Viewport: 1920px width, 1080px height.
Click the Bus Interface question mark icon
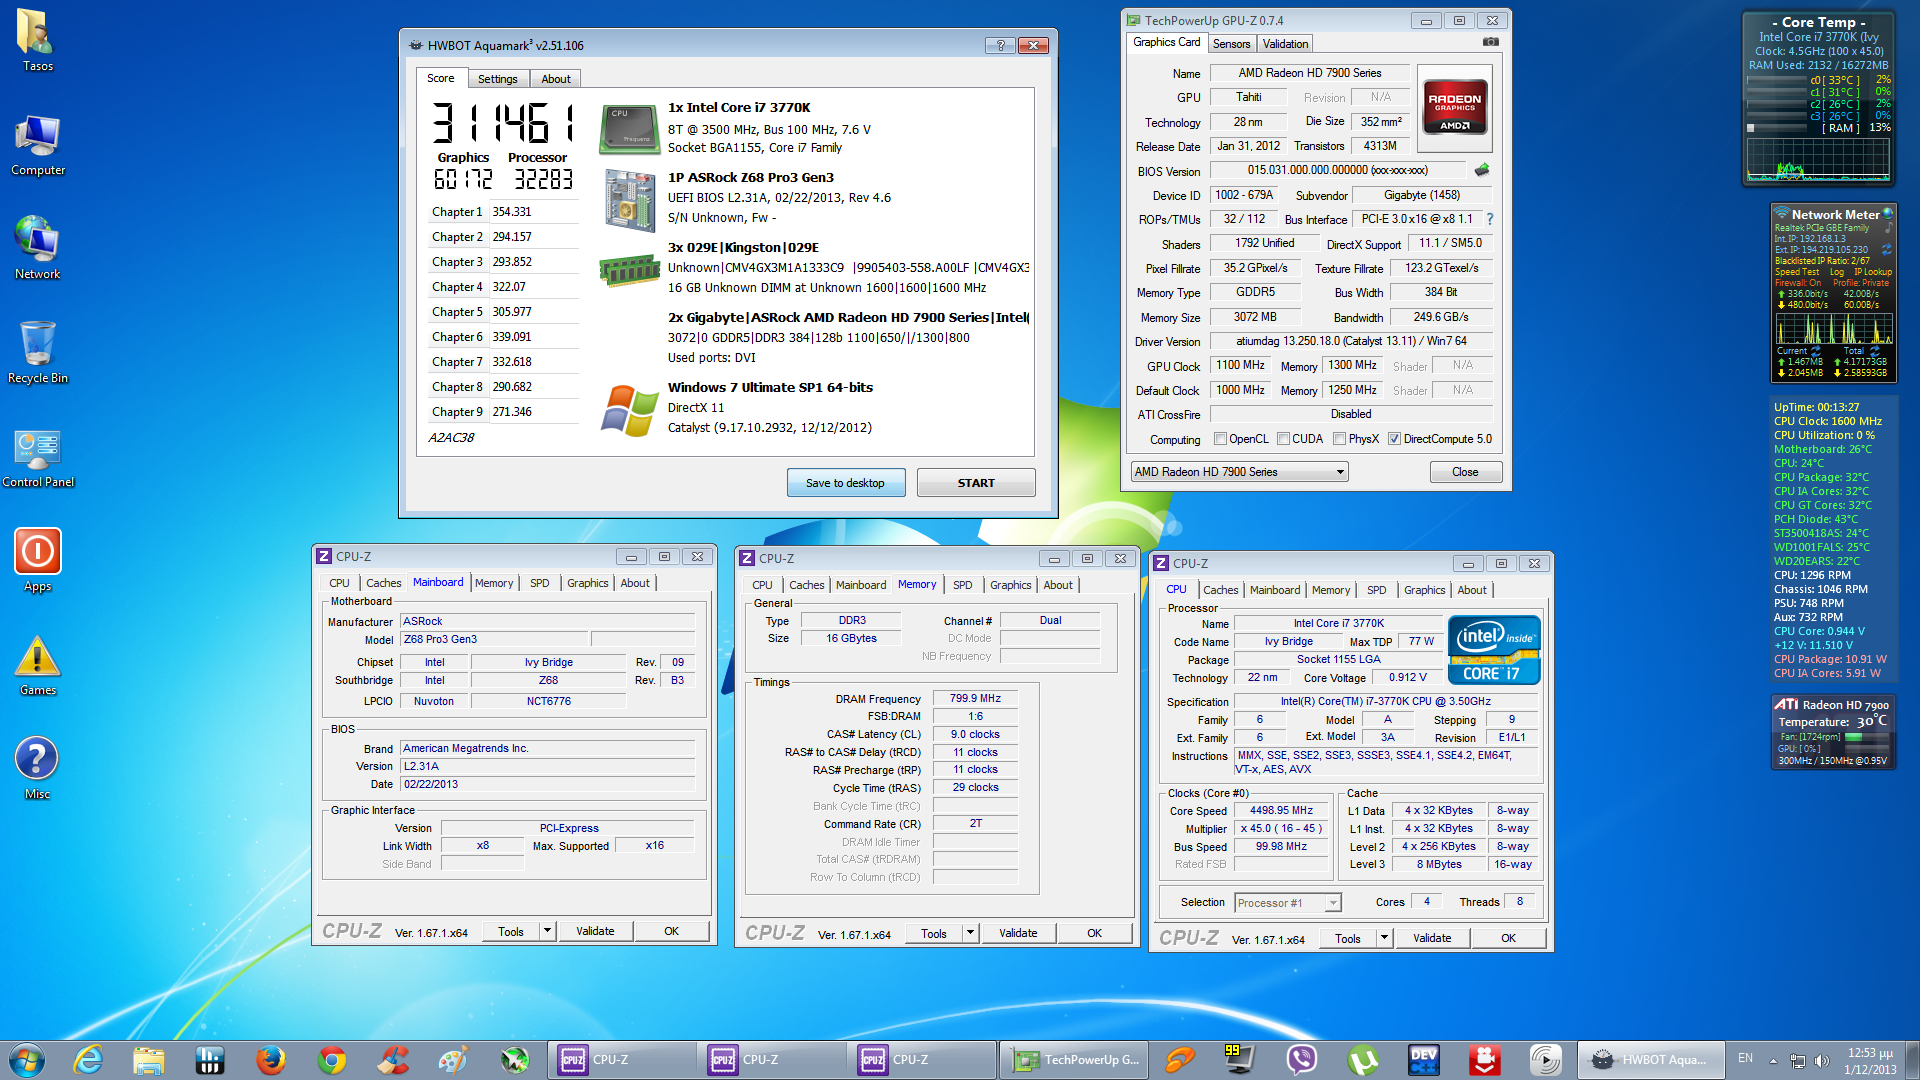[1489, 219]
